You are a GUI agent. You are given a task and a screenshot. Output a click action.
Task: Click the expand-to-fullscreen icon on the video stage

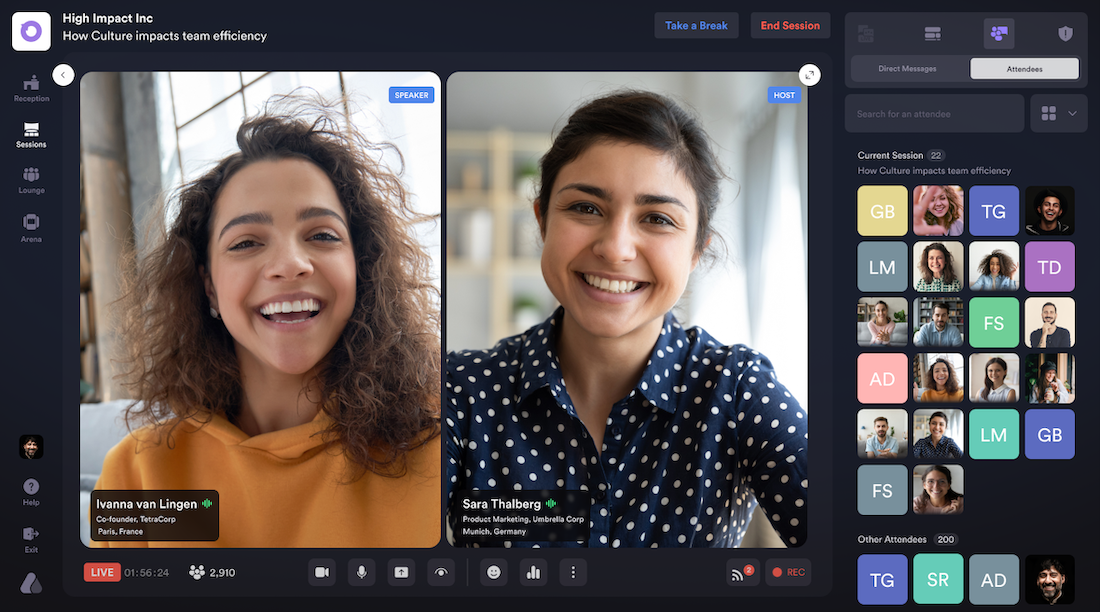pos(810,75)
